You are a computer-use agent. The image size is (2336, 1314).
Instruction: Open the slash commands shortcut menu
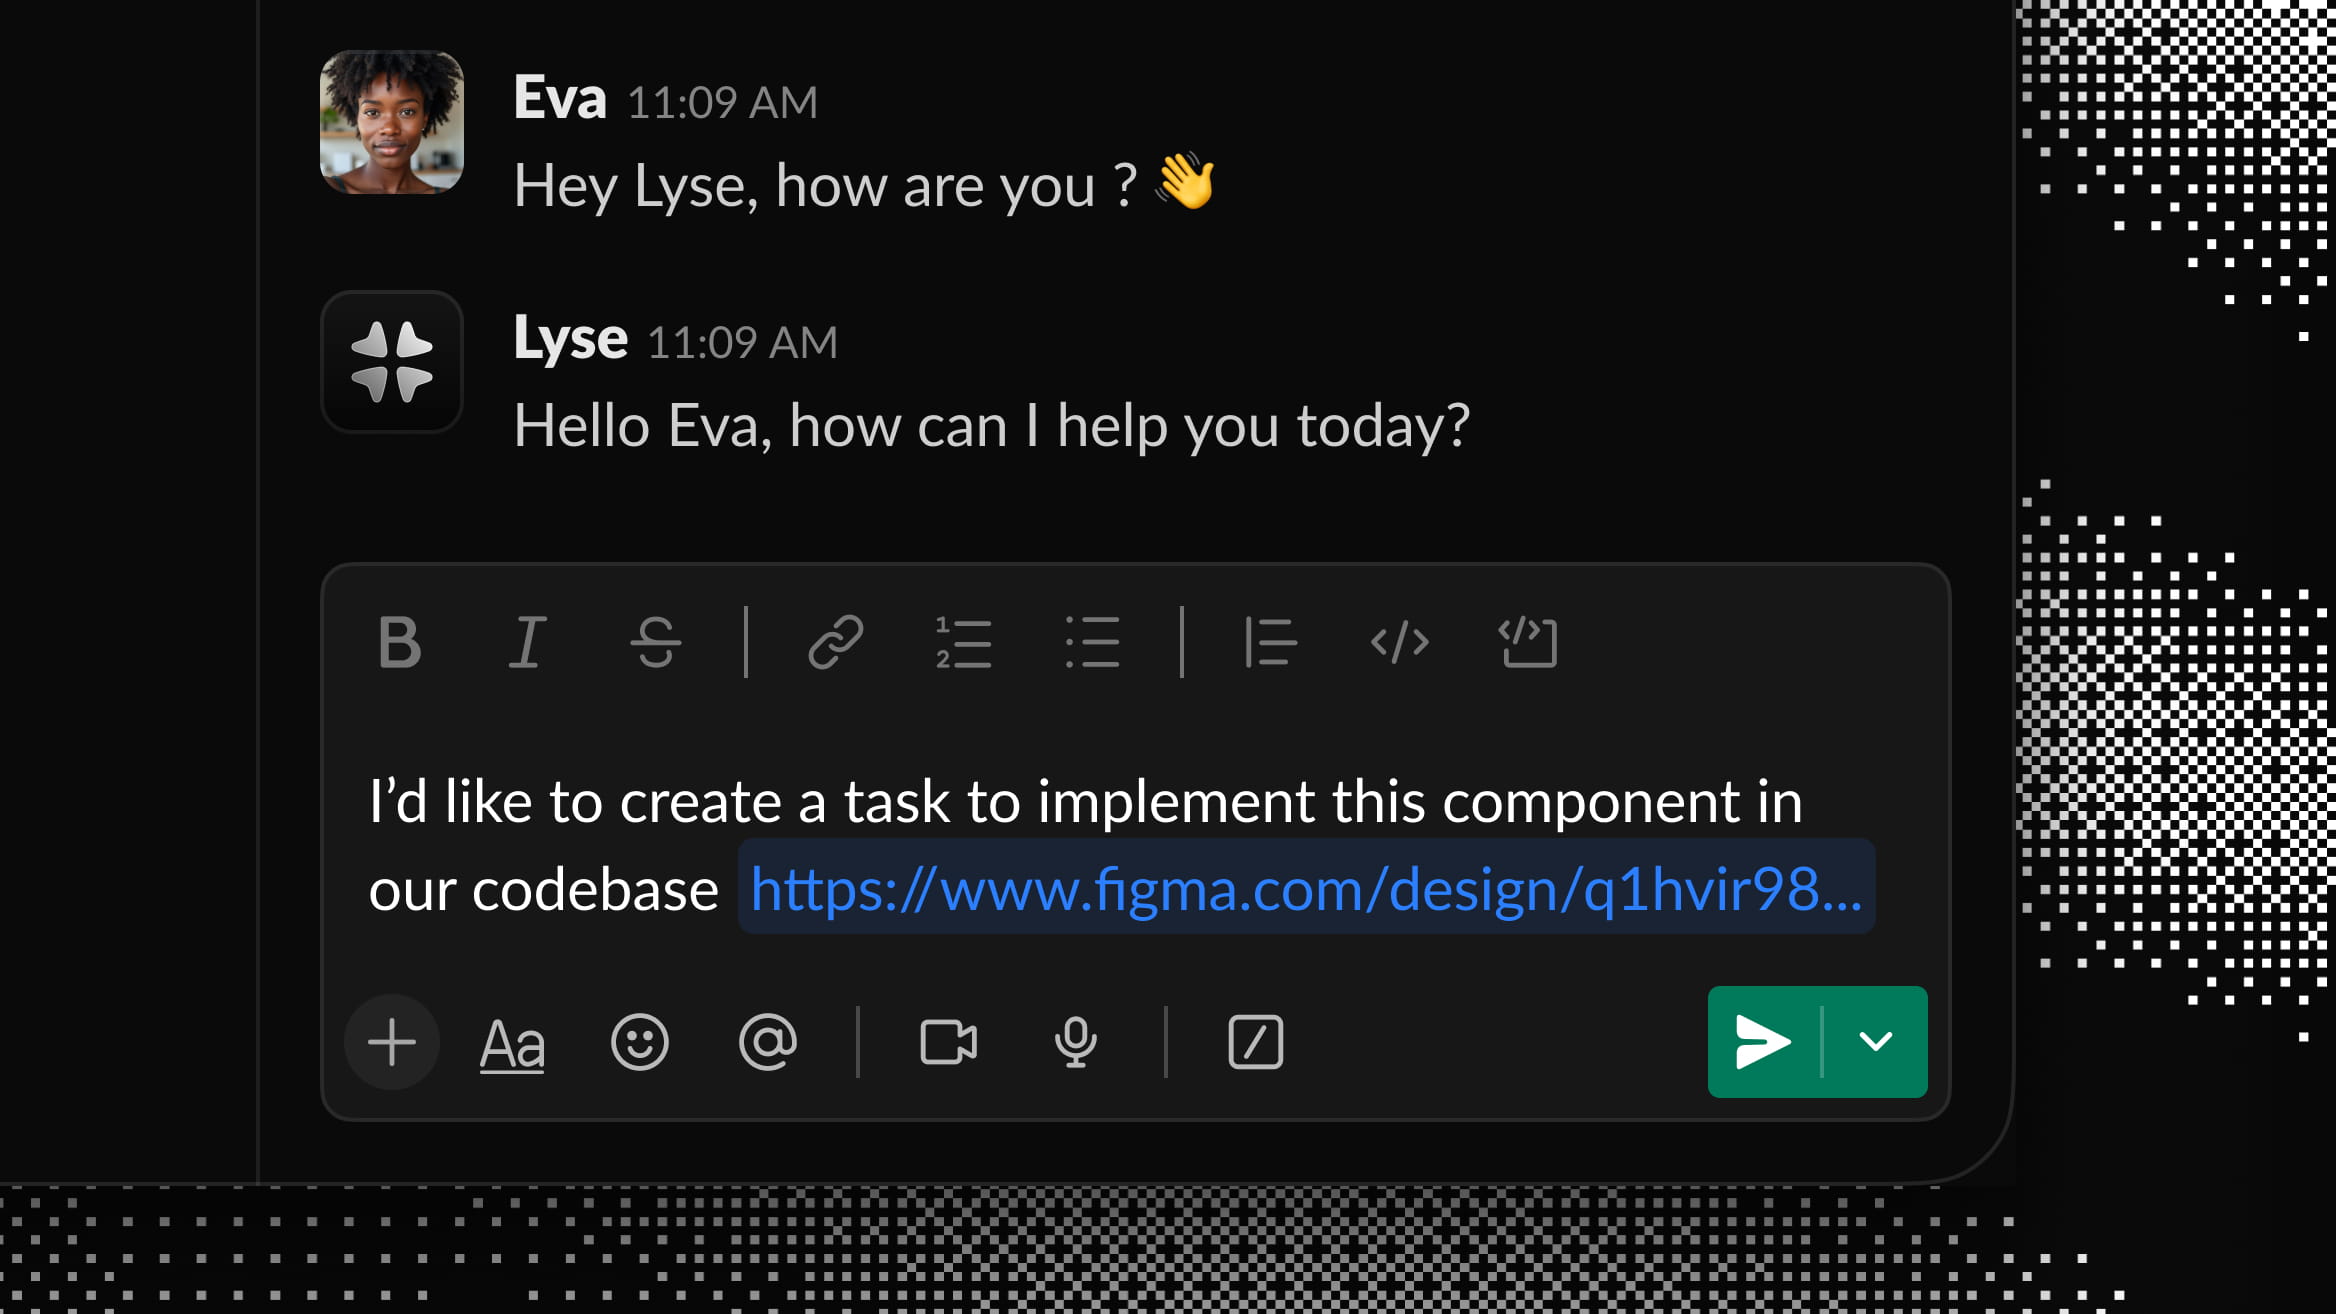point(1253,1042)
